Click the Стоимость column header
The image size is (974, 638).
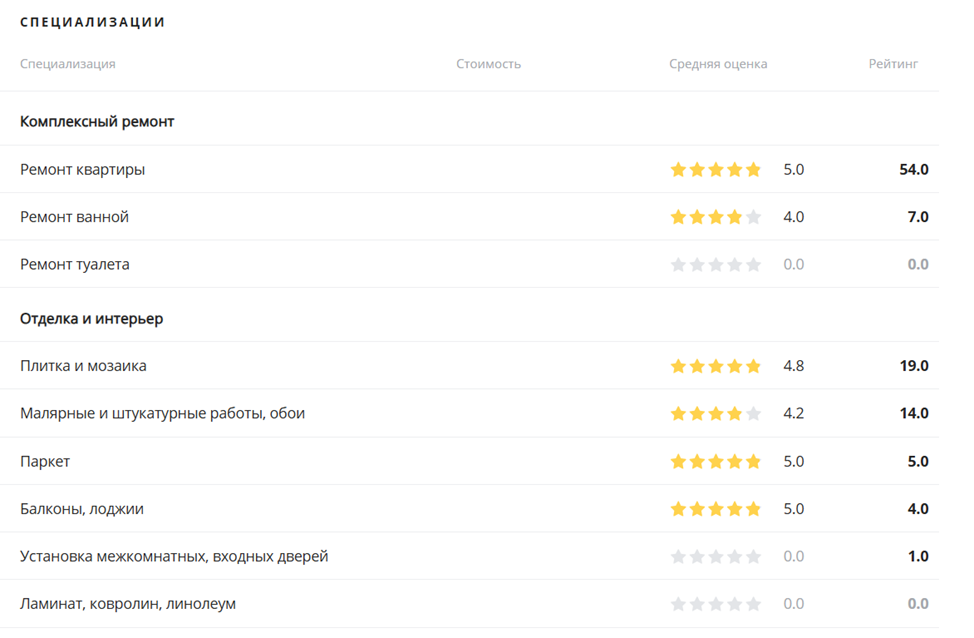(x=488, y=64)
